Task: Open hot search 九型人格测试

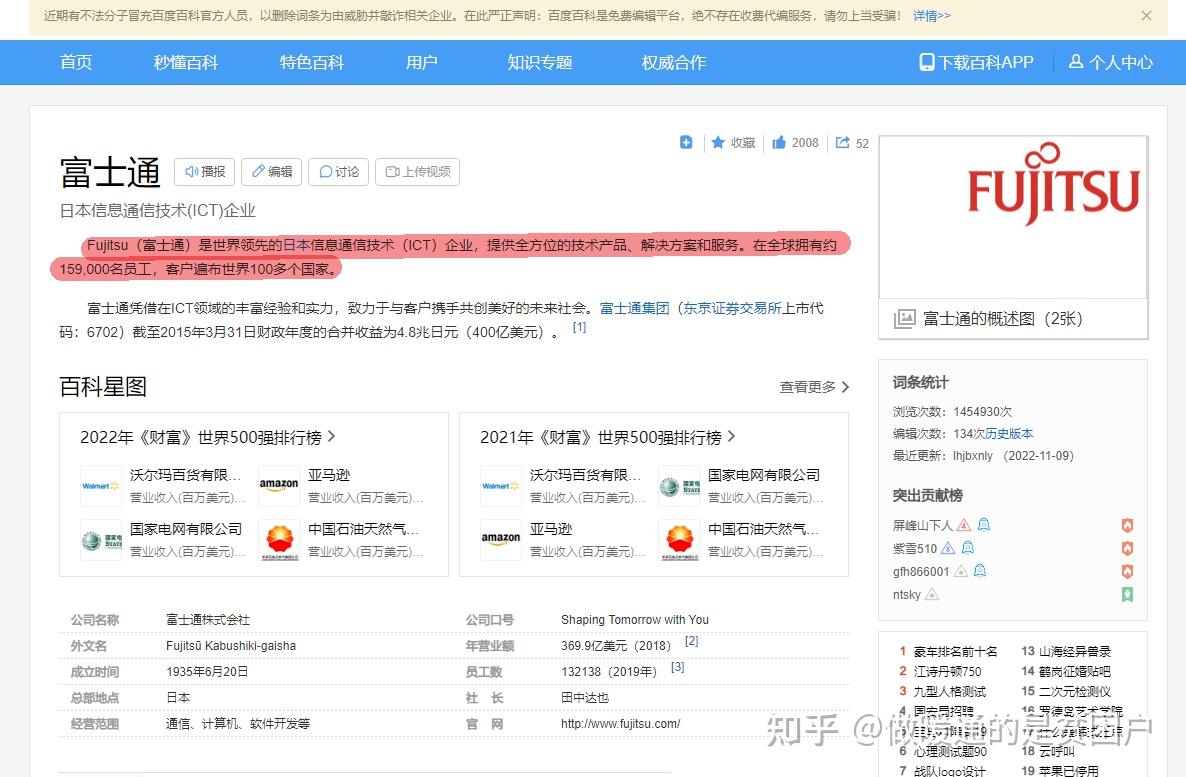Action: [x=950, y=692]
